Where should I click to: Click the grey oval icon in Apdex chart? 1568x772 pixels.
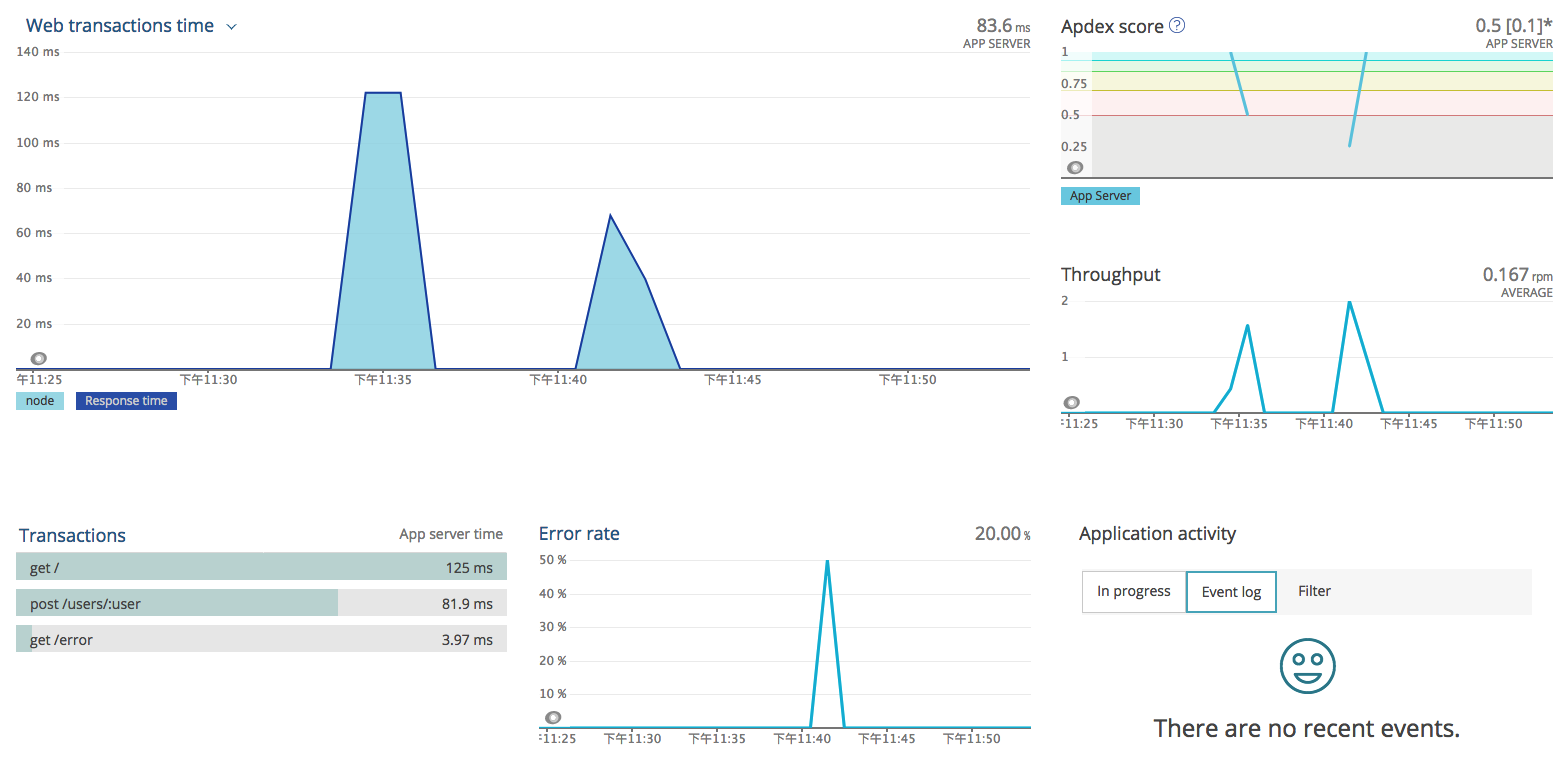click(x=1075, y=168)
